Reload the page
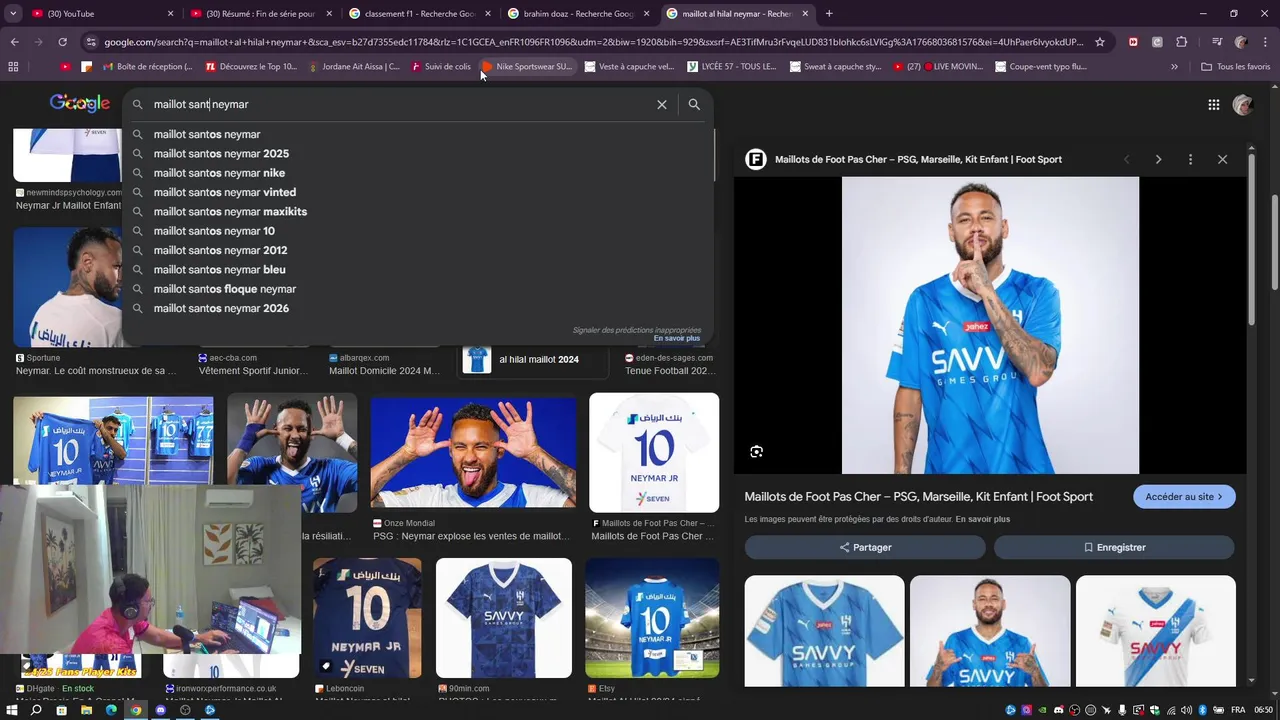Image resolution: width=1280 pixels, height=720 pixels. 62,42
